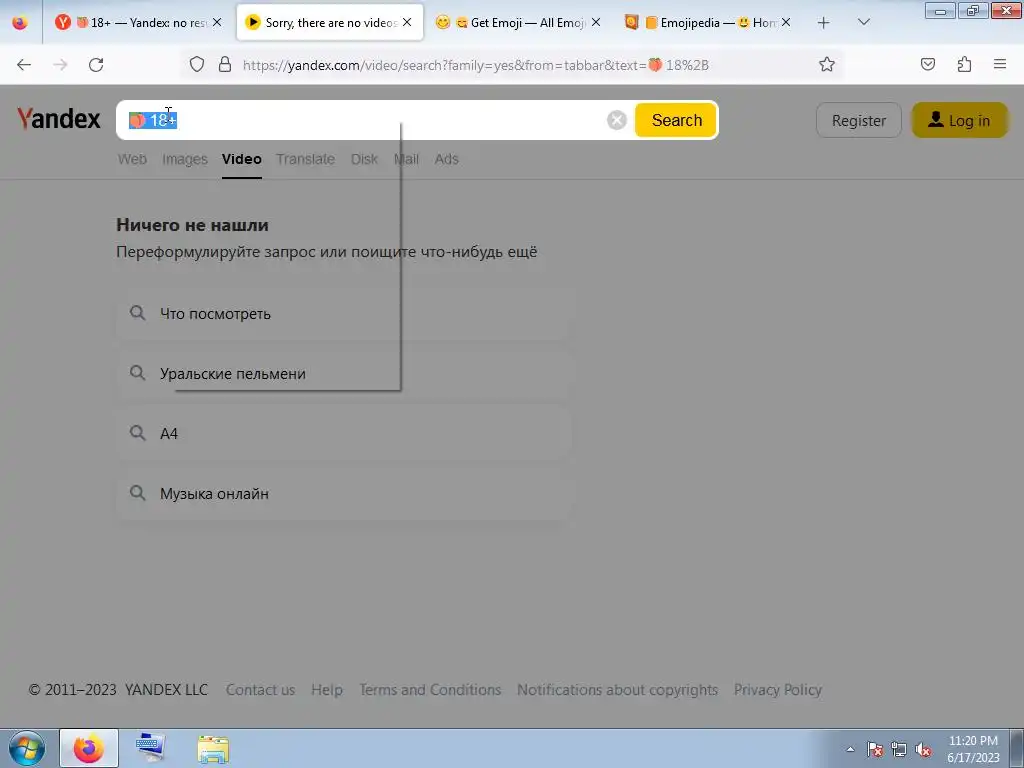
Task: Select suggestion 'Что посмотреть'
Action: (343, 313)
